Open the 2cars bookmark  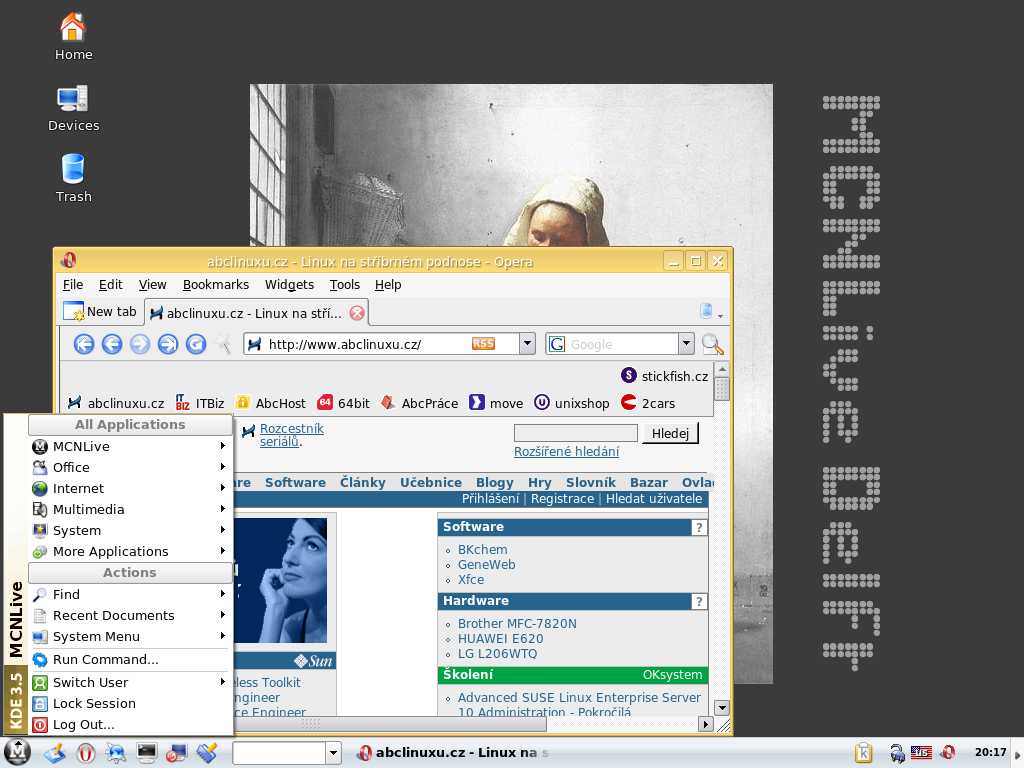click(x=648, y=403)
